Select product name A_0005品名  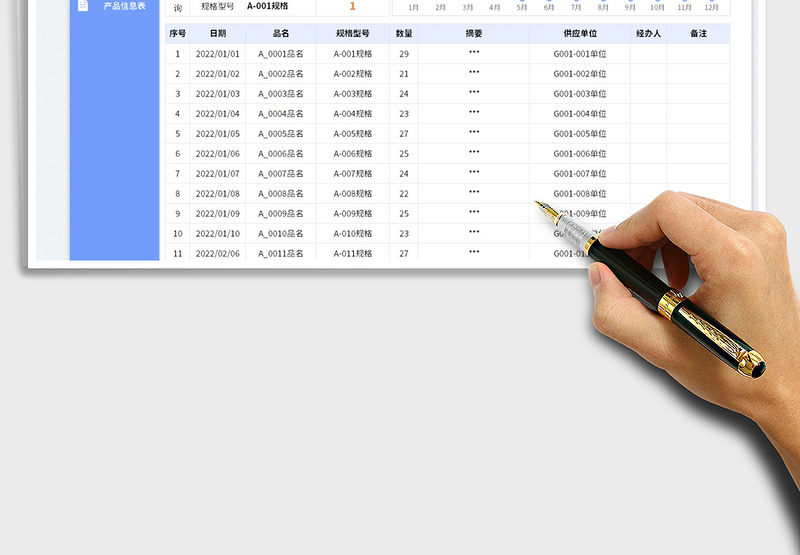(x=281, y=134)
